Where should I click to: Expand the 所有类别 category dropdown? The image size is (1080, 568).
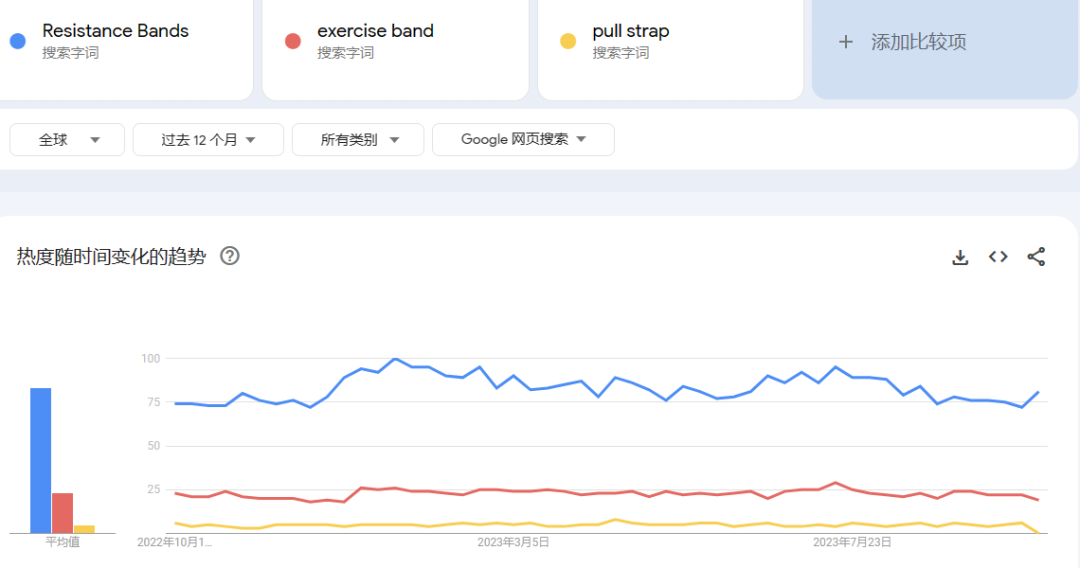358,140
